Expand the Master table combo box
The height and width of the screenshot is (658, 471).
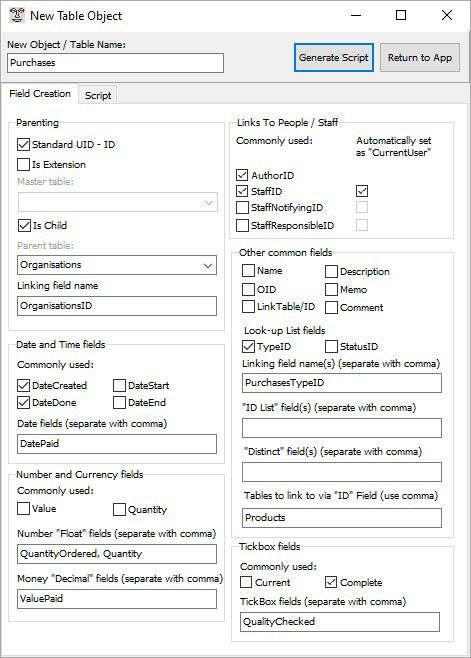coord(118,203)
